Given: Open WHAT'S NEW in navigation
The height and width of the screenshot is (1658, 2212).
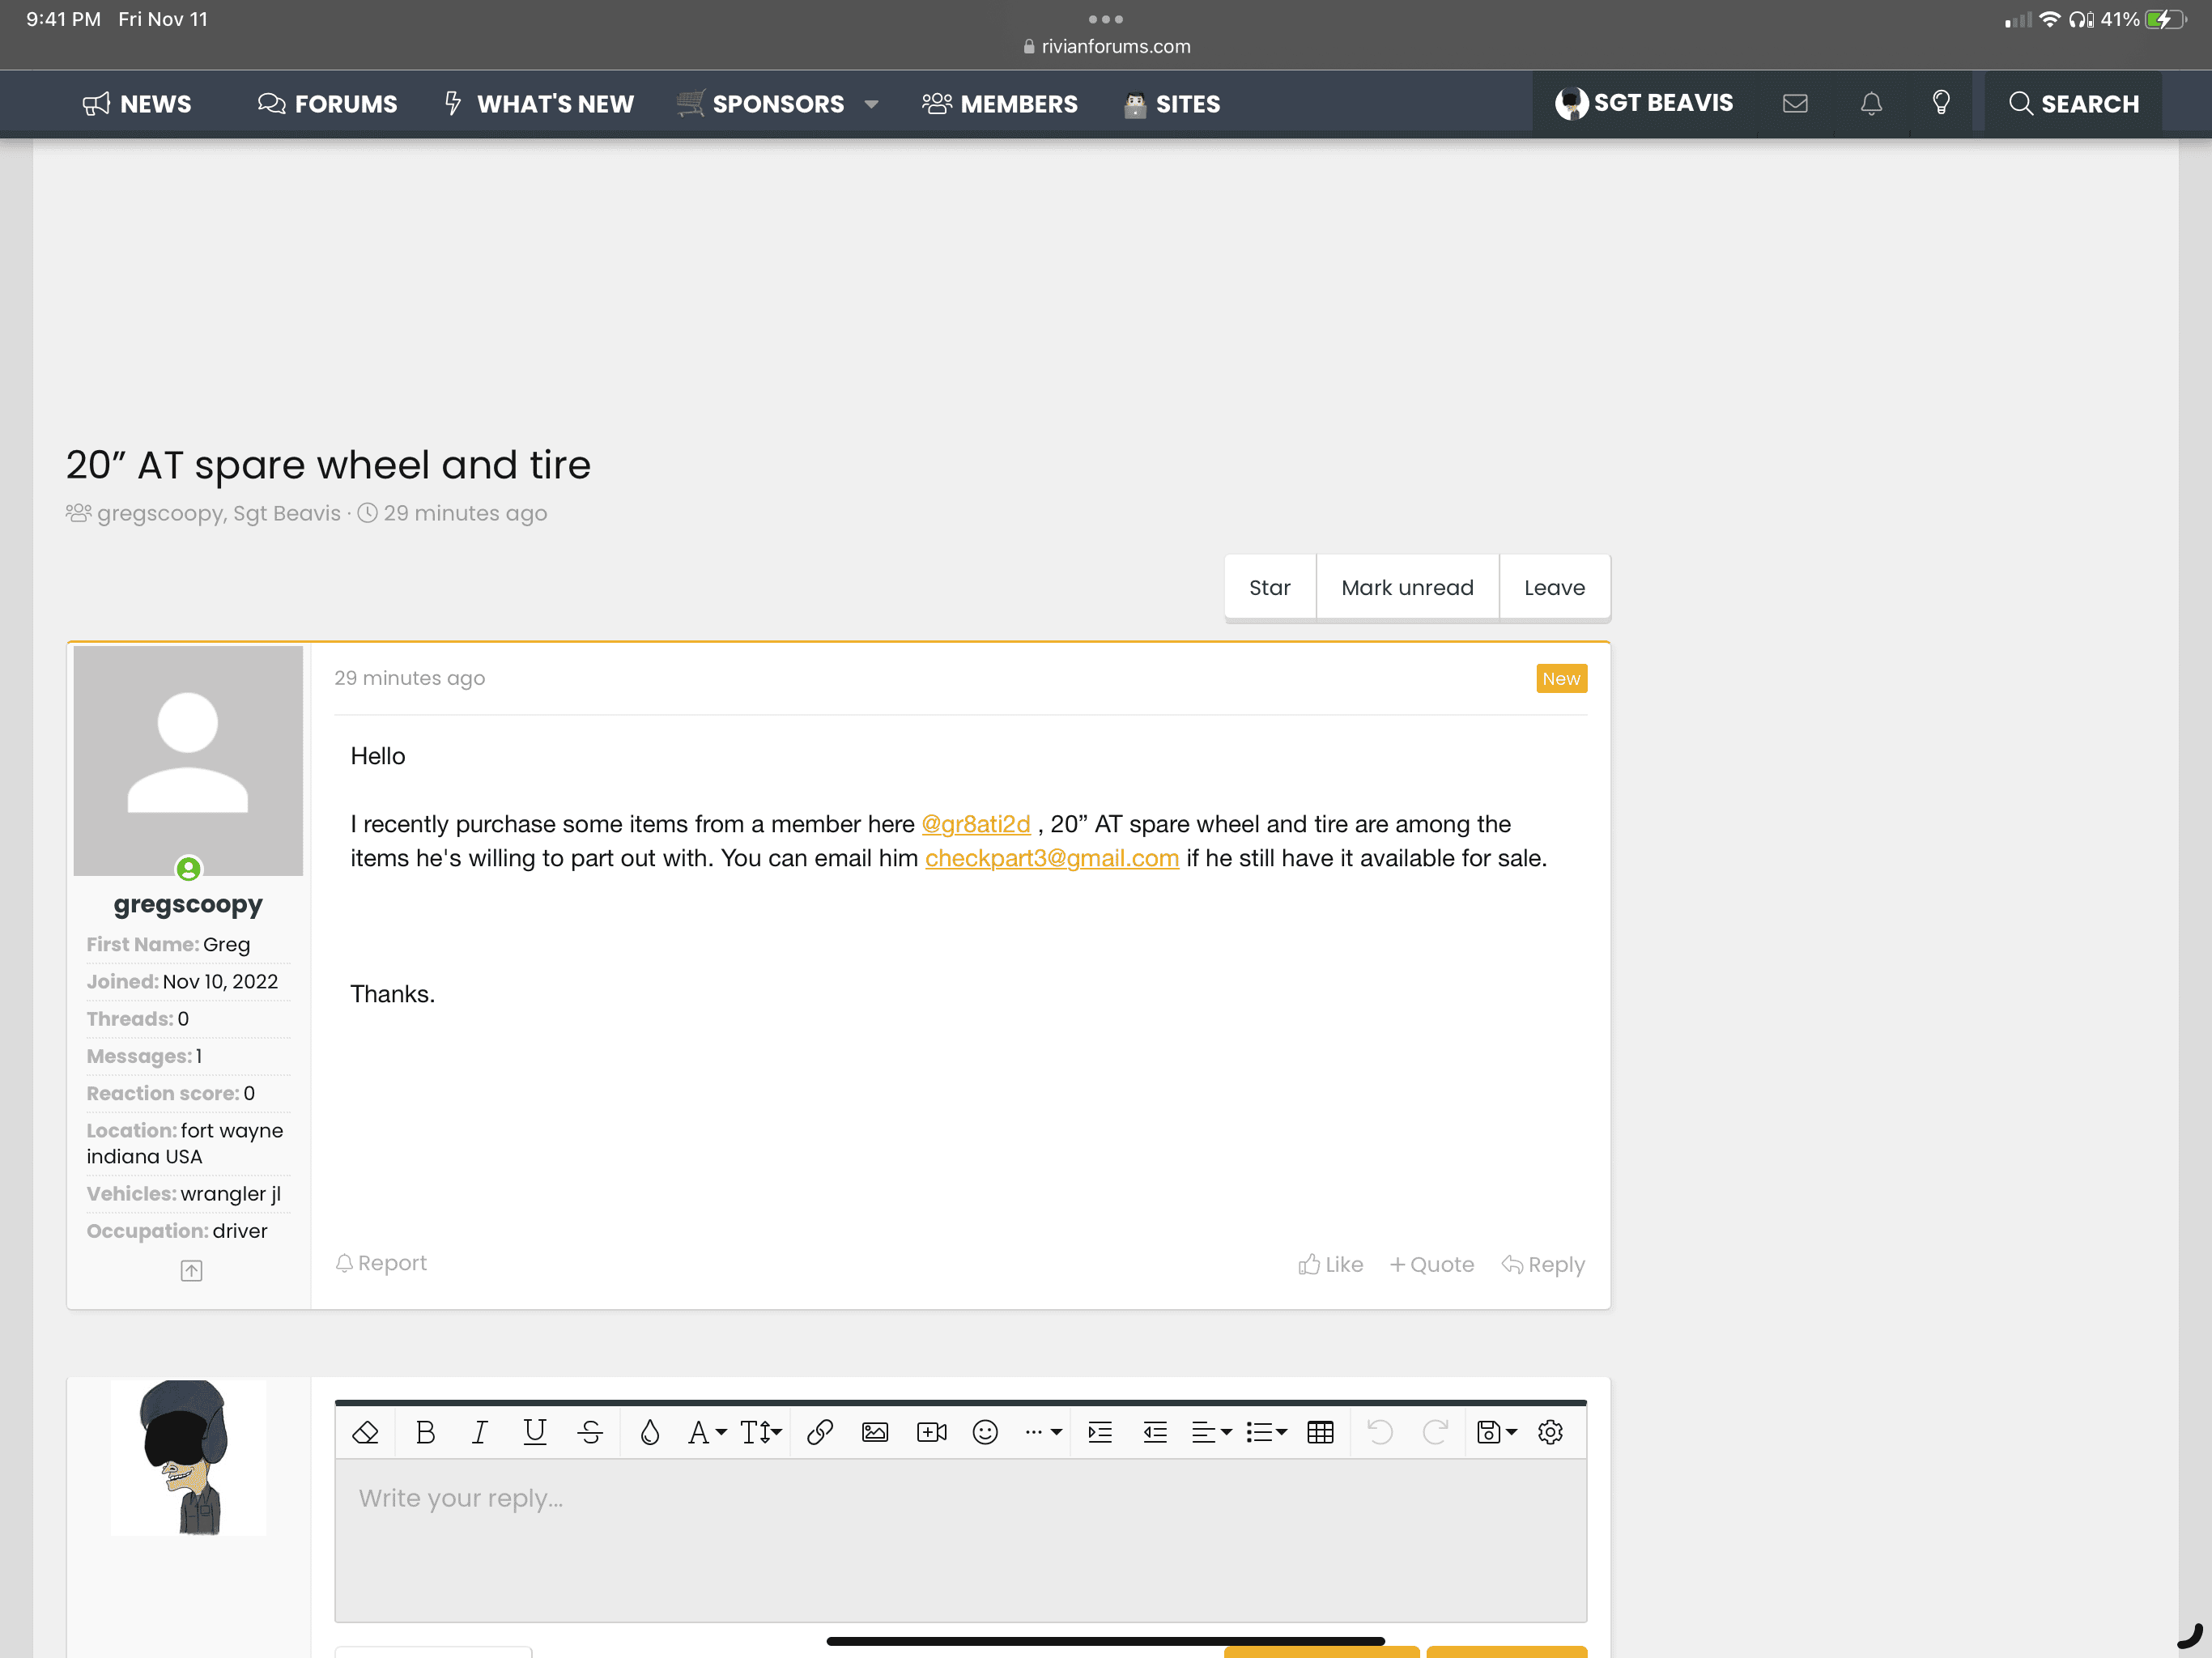Looking at the screenshot, I should (x=539, y=104).
